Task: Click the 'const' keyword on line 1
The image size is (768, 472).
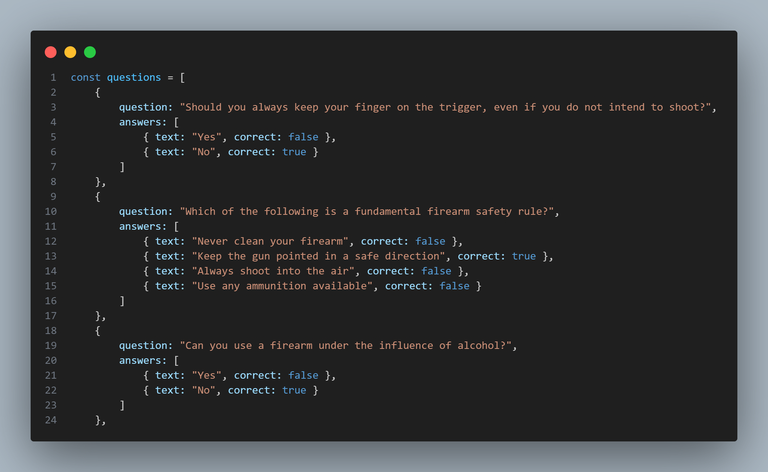Action: click(85, 77)
